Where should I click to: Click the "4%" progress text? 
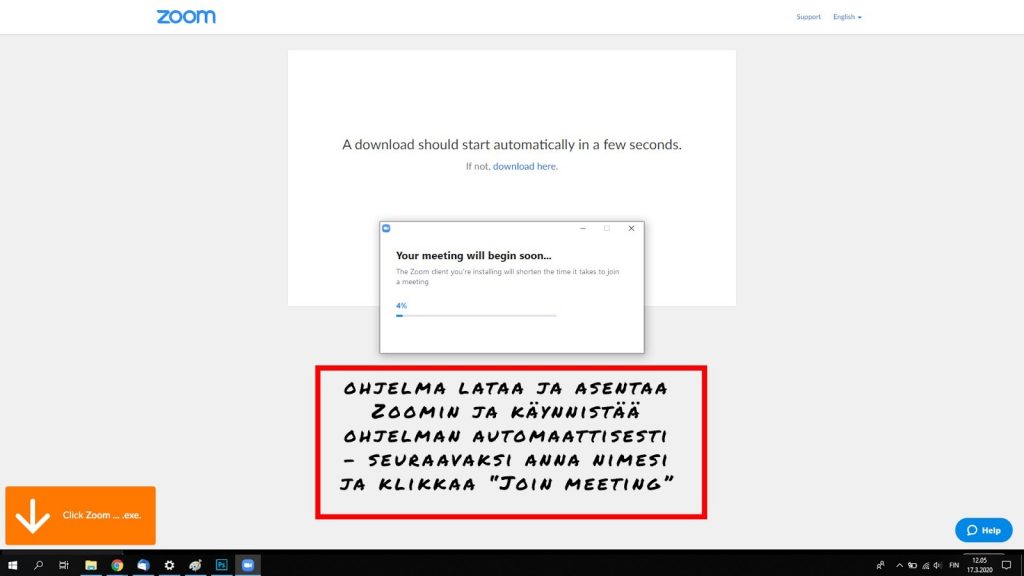401,306
